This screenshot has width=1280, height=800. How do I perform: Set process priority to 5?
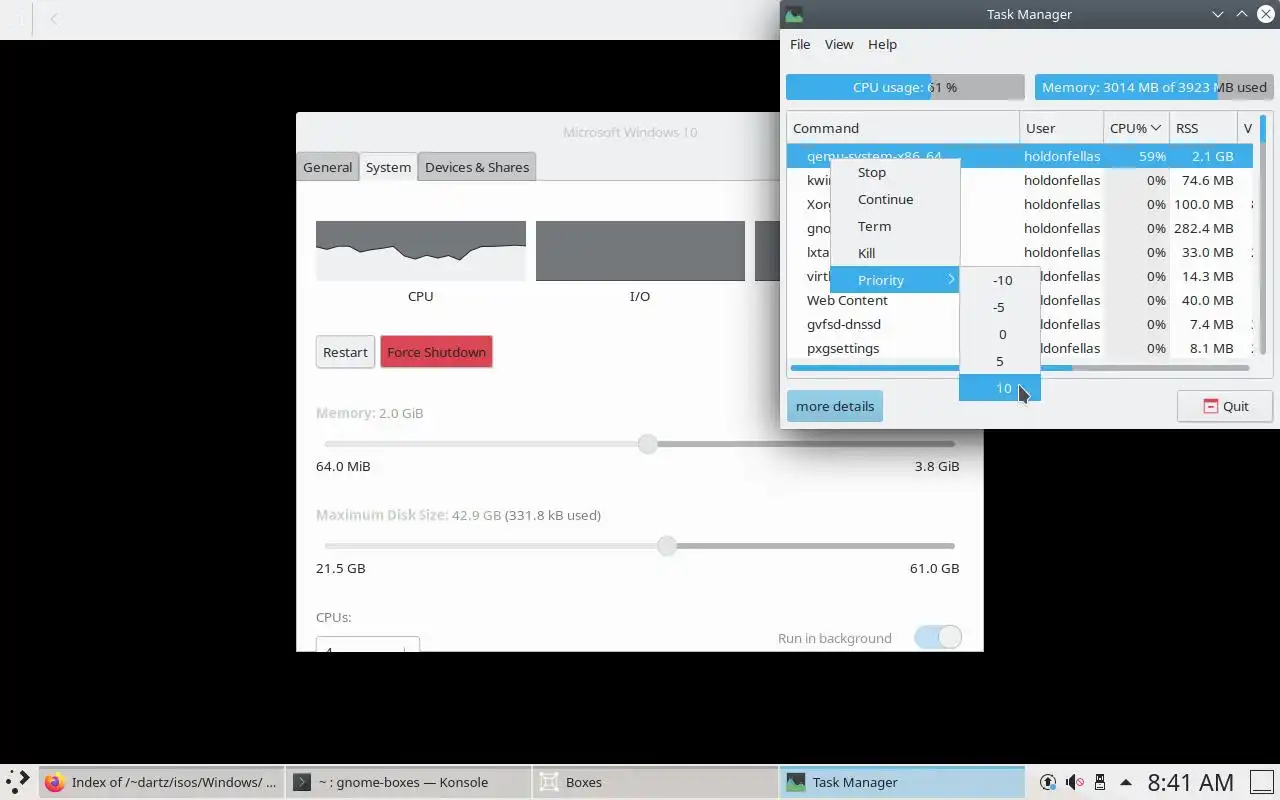(x=1000, y=361)
